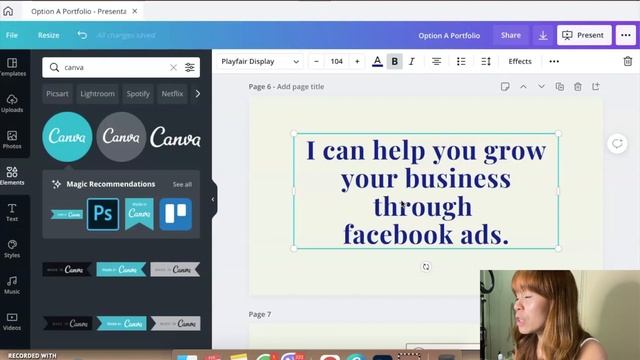Go to Canva home icon
640x360 pixels.
pyautogui.click(x=8, y=11)
